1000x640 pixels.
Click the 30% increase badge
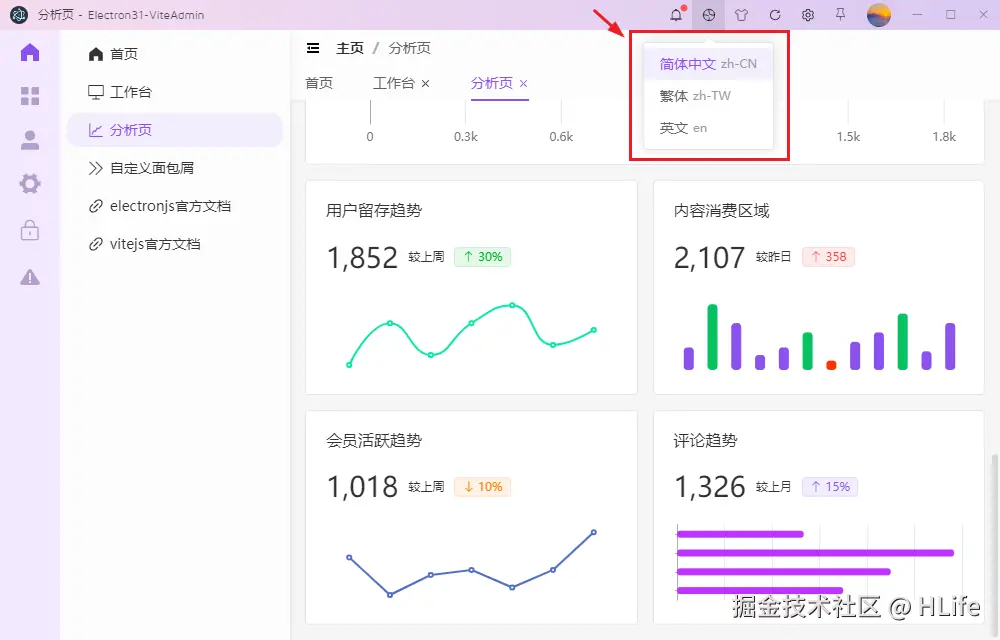(482, 257)
